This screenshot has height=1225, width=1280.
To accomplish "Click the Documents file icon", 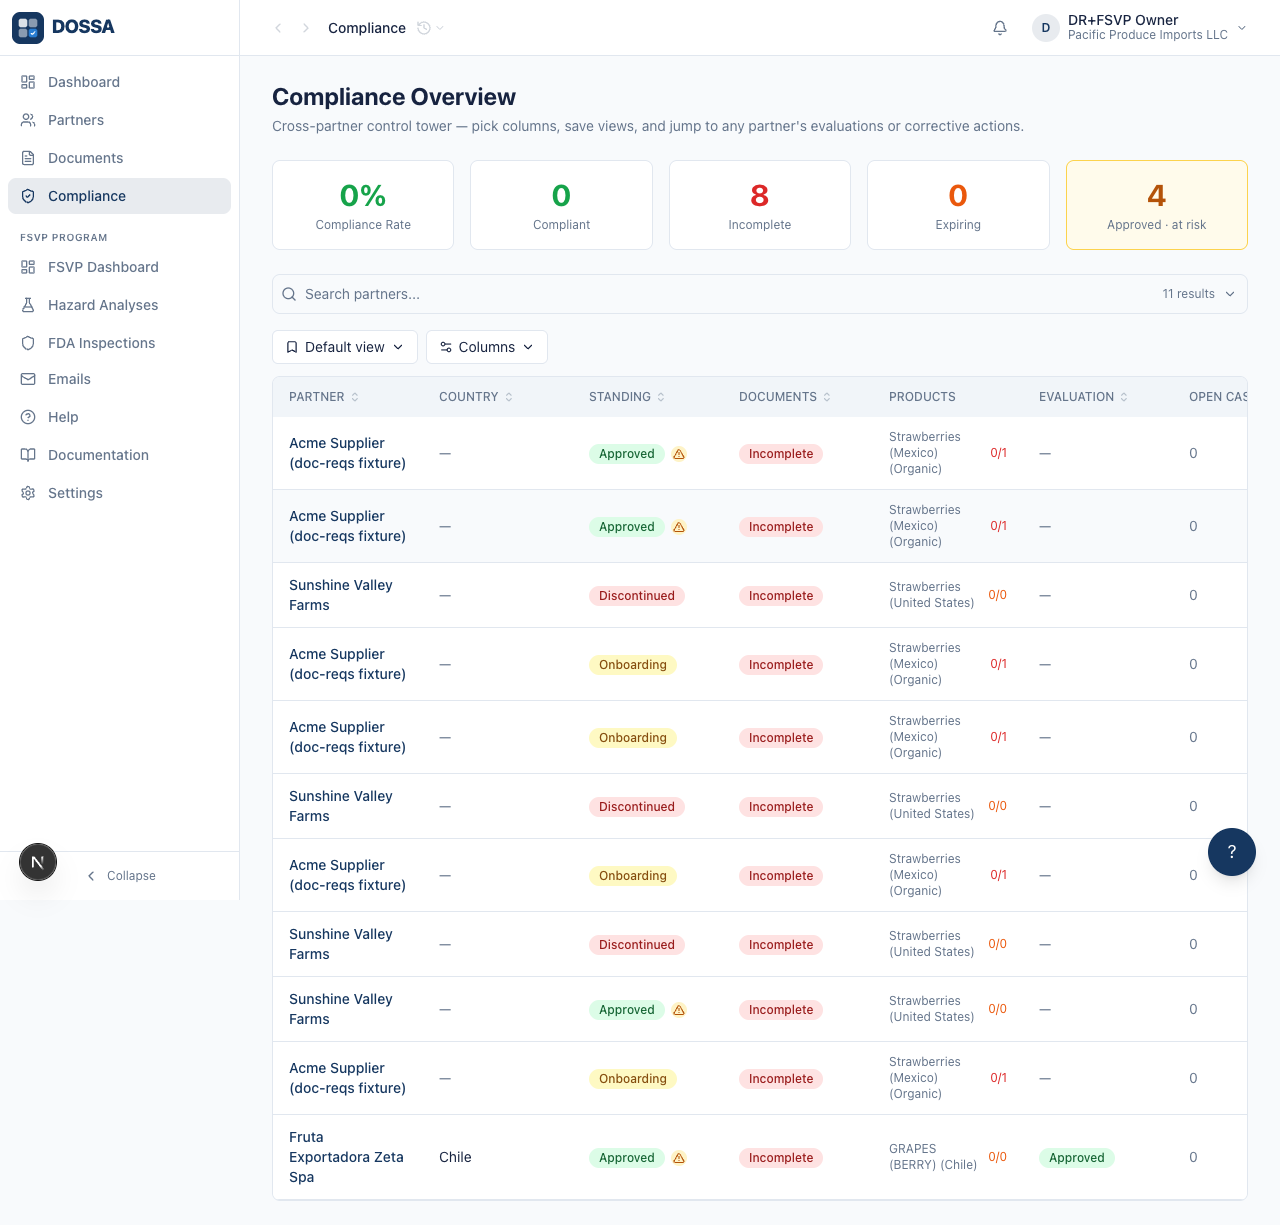I will click(28, 158).
